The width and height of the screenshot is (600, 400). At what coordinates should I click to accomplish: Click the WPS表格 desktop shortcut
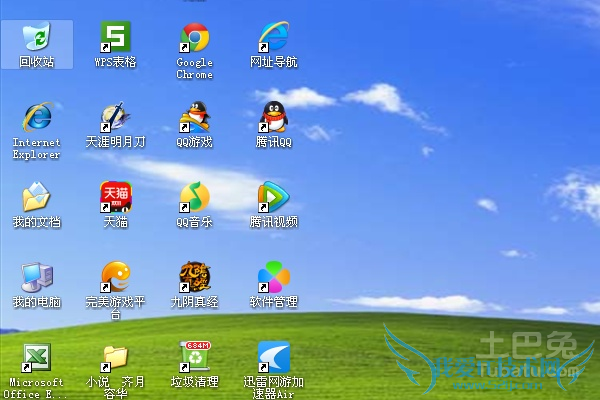pos(115,38)
